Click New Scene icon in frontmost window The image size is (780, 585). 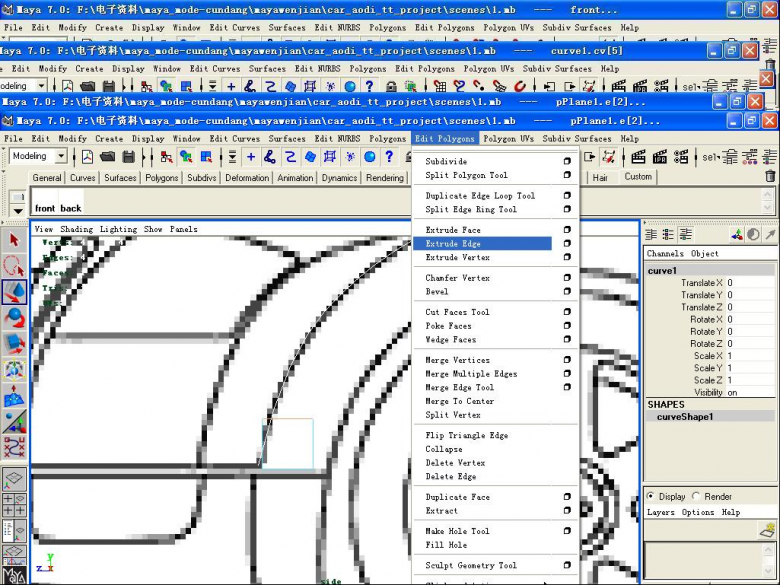(87, 157)
